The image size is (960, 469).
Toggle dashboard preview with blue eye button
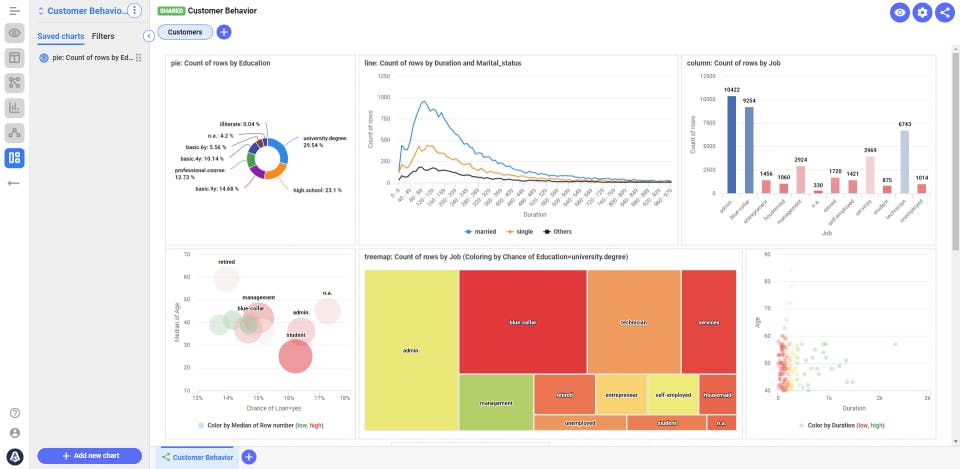click(x=900, y=12)
